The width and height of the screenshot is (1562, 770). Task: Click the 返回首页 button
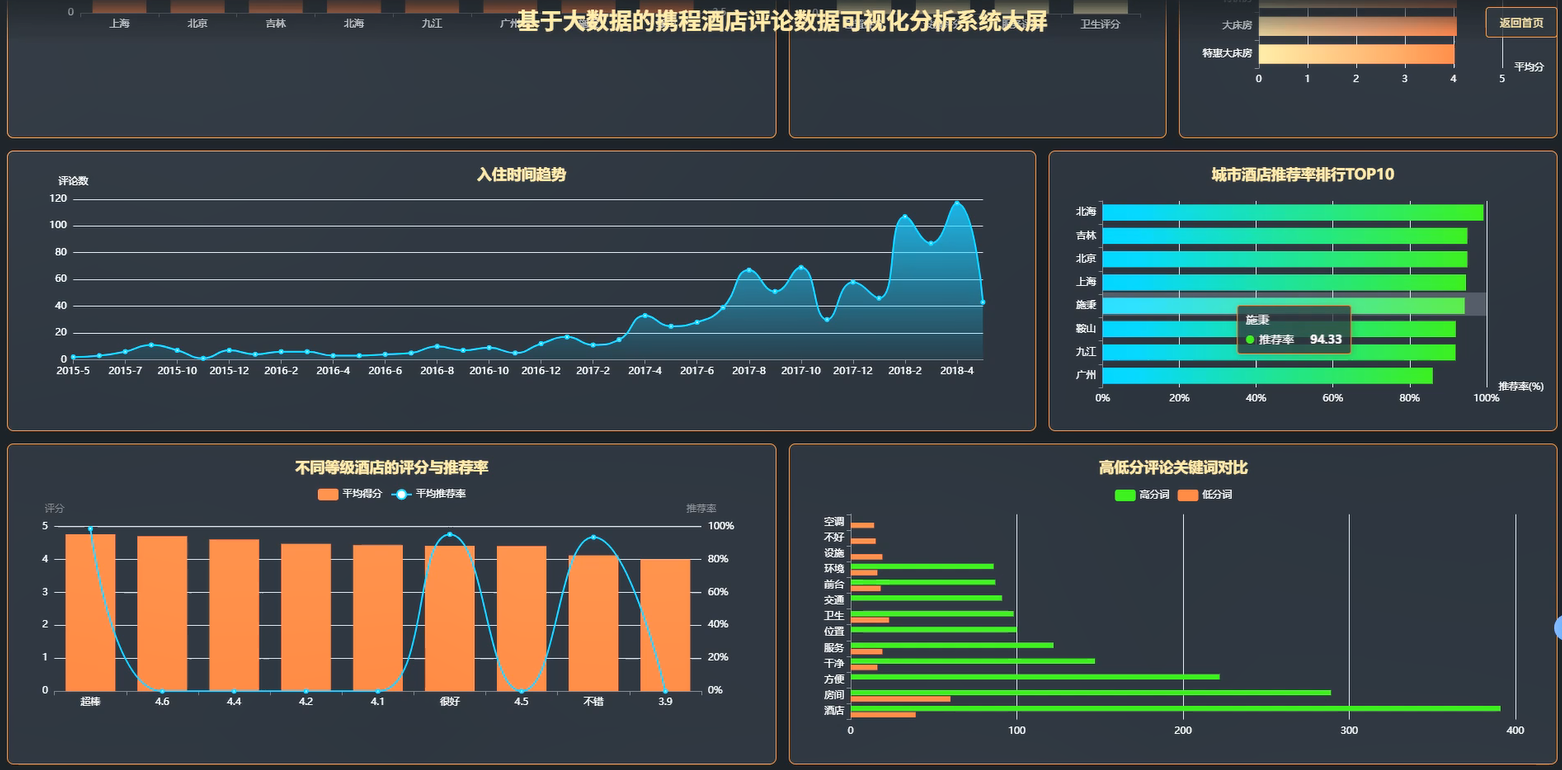1520,22
